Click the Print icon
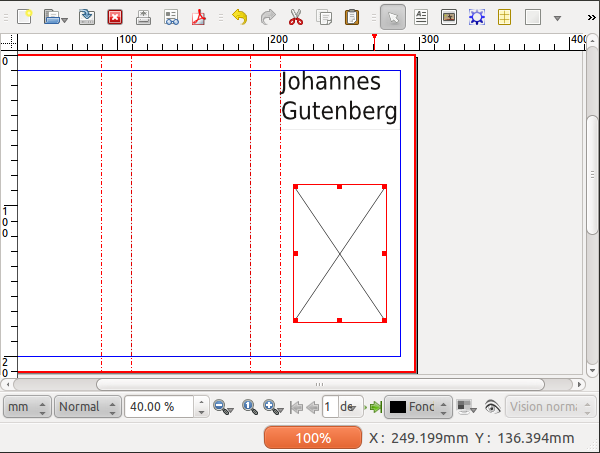The height and width of the screenshot is (453, 600). (143, 17)
